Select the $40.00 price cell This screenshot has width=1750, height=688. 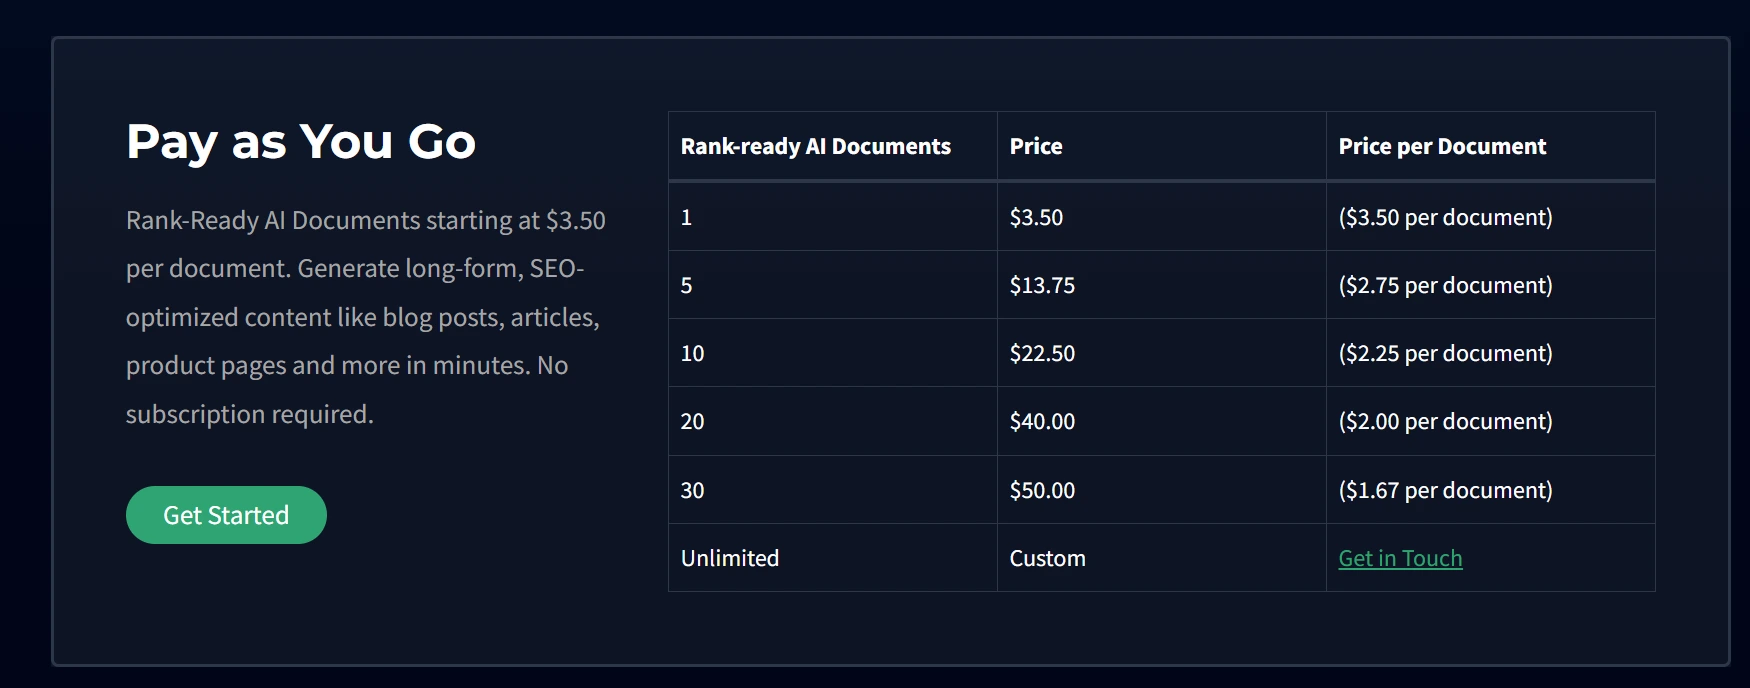pyautogui.click(x=1162, y=421)
